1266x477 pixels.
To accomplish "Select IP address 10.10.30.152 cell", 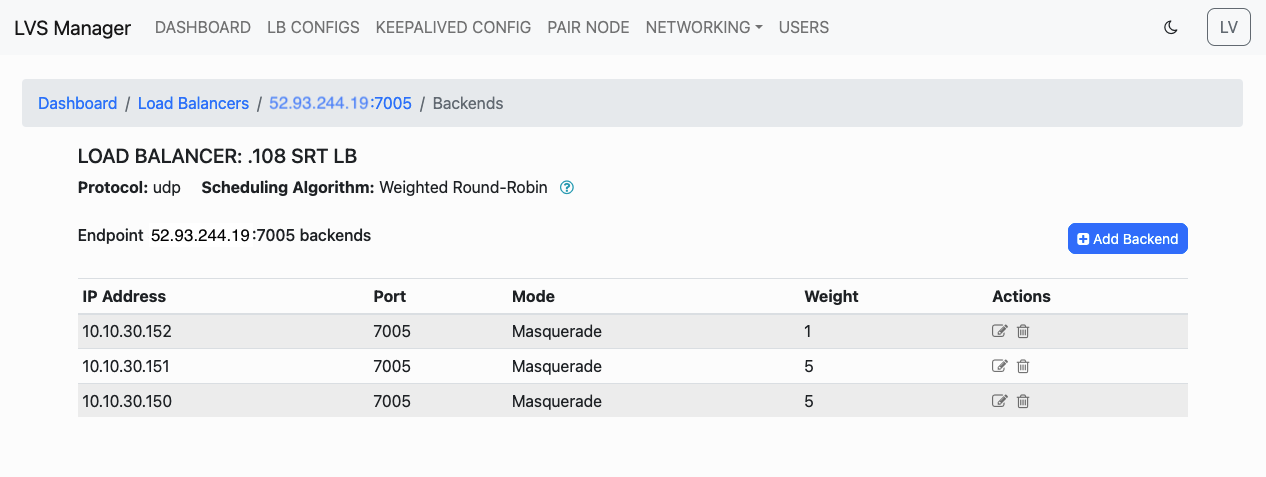I will click(x=126, y=331).
